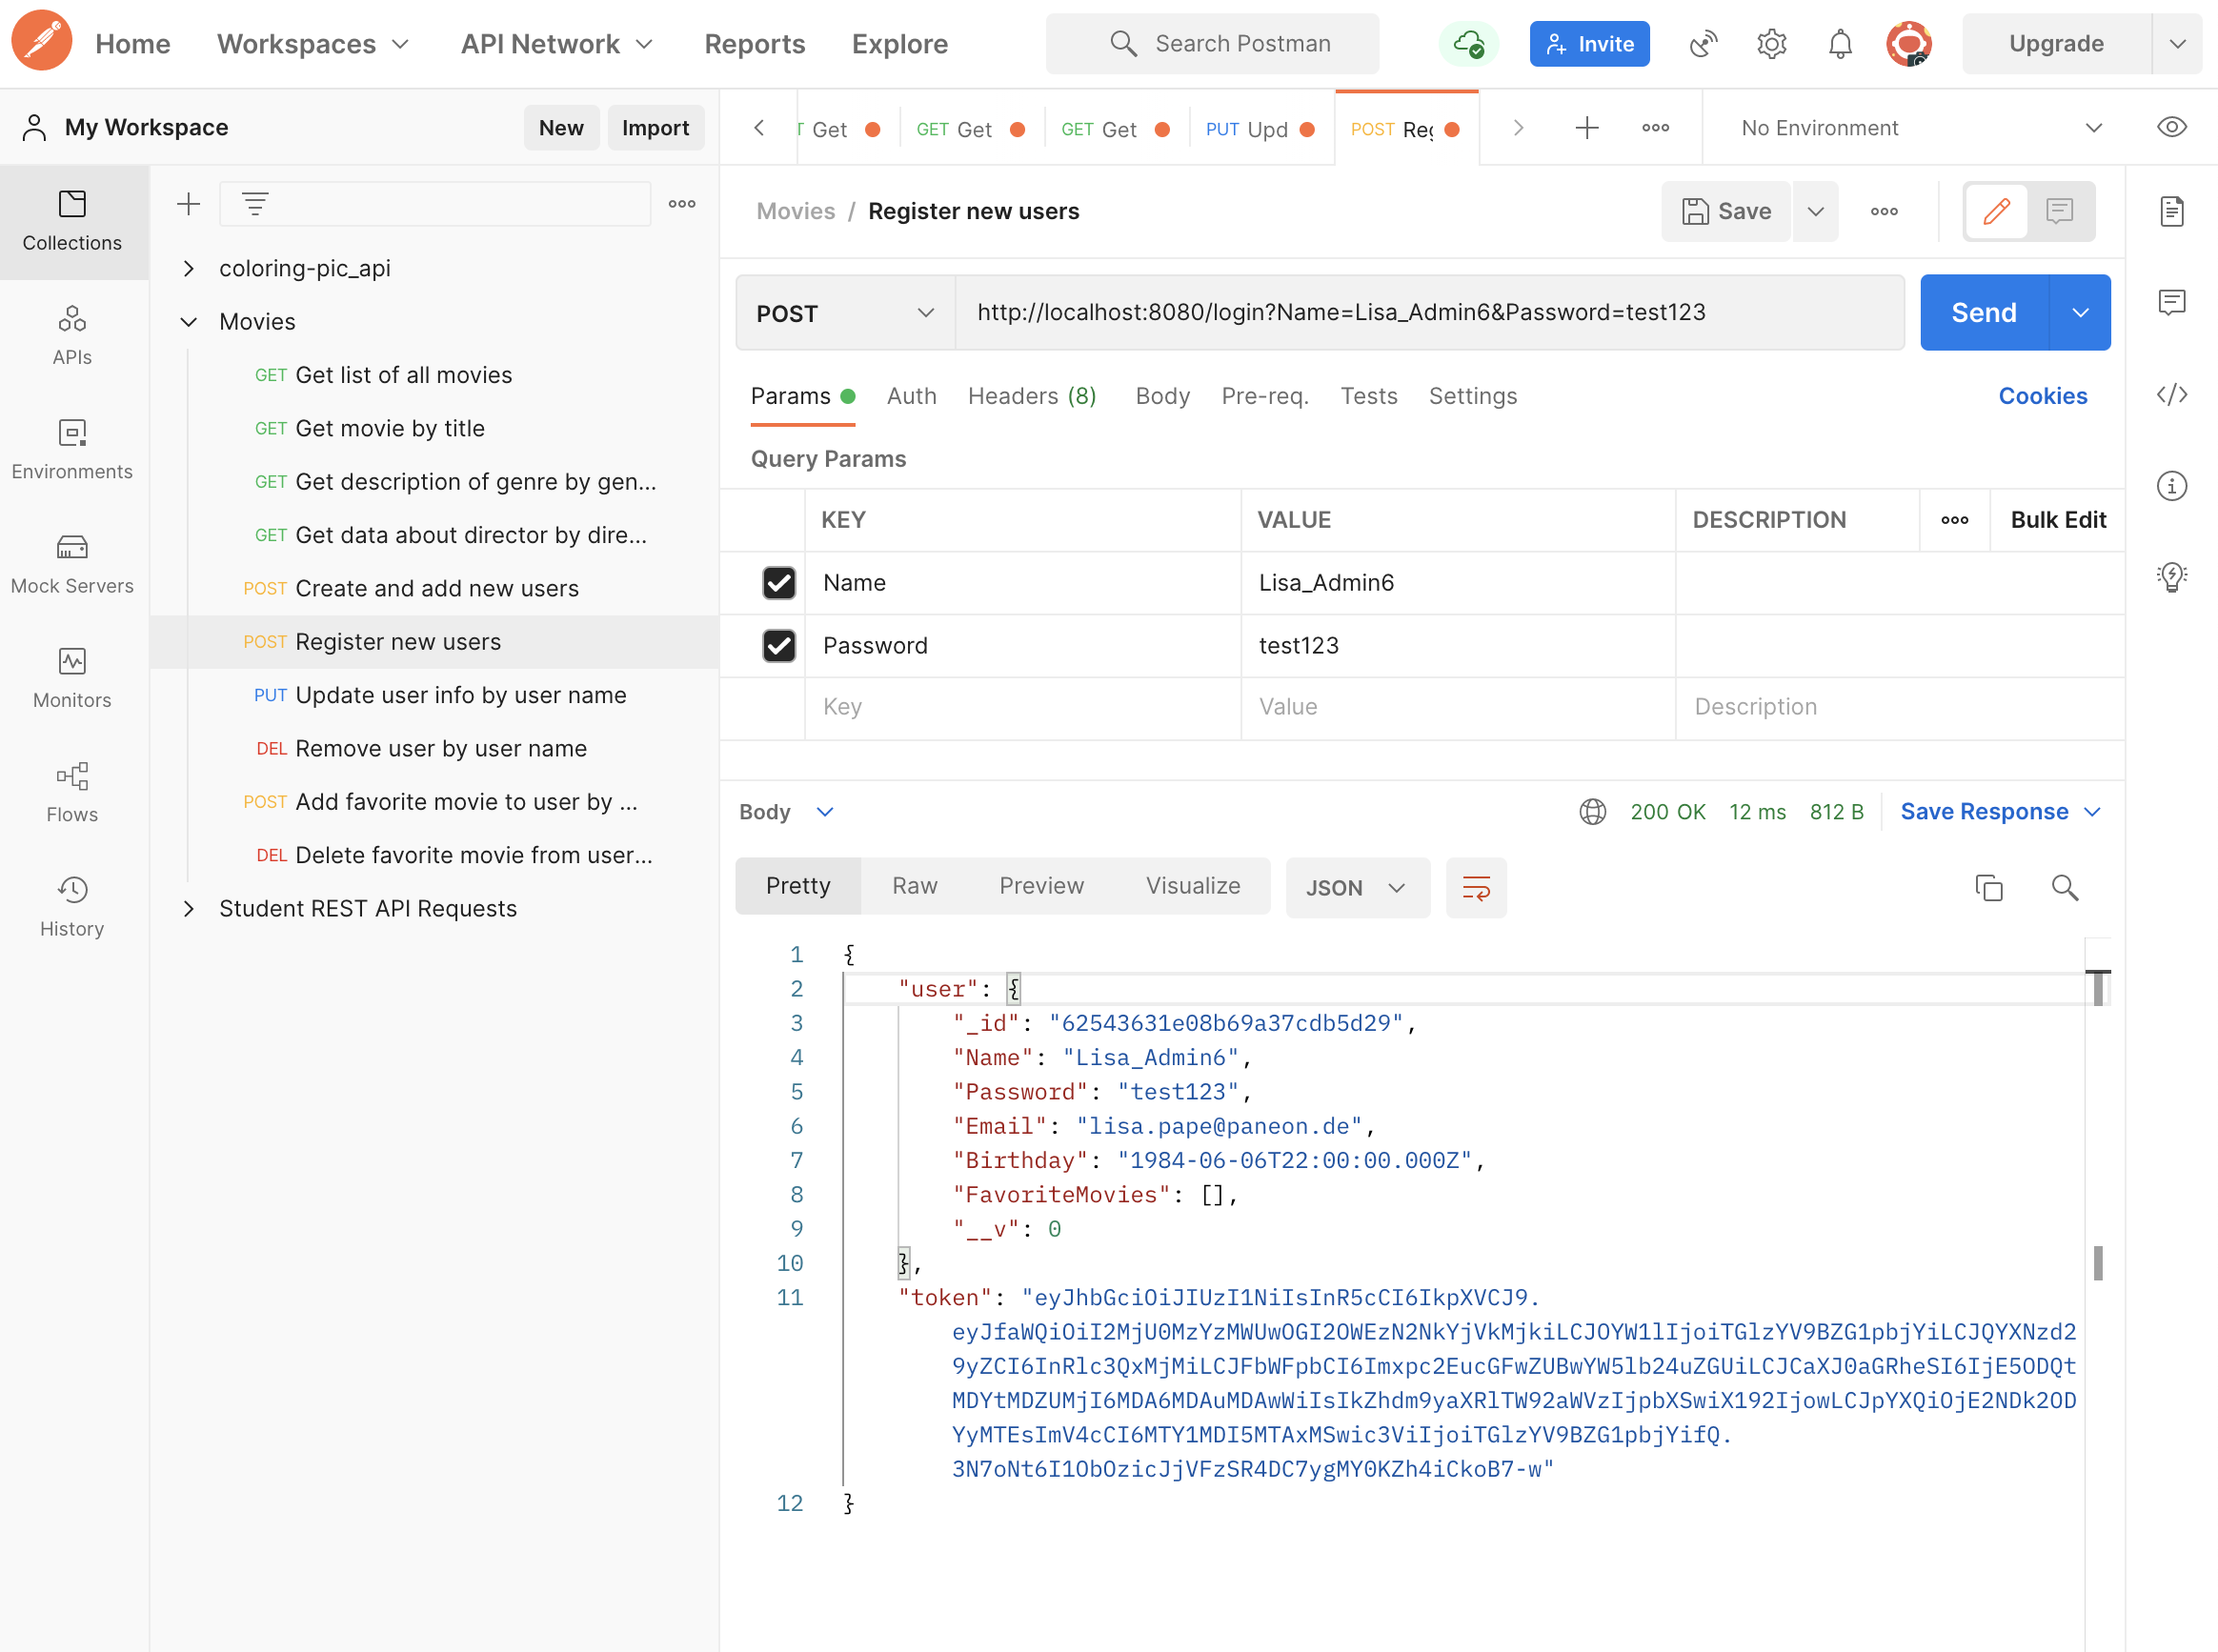Switch to comment mode icon
This screenshot has width=2218, height=1652.
point(2059,211)
